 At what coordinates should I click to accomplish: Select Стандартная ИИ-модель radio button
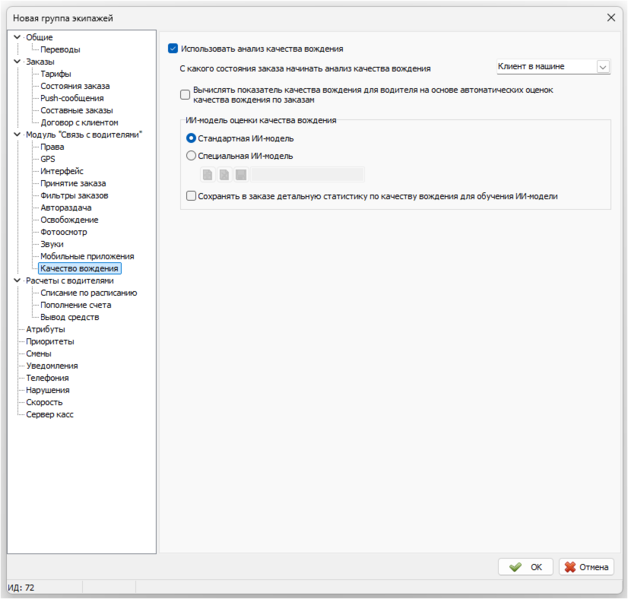pyautogui.click(x=191, y=138)
